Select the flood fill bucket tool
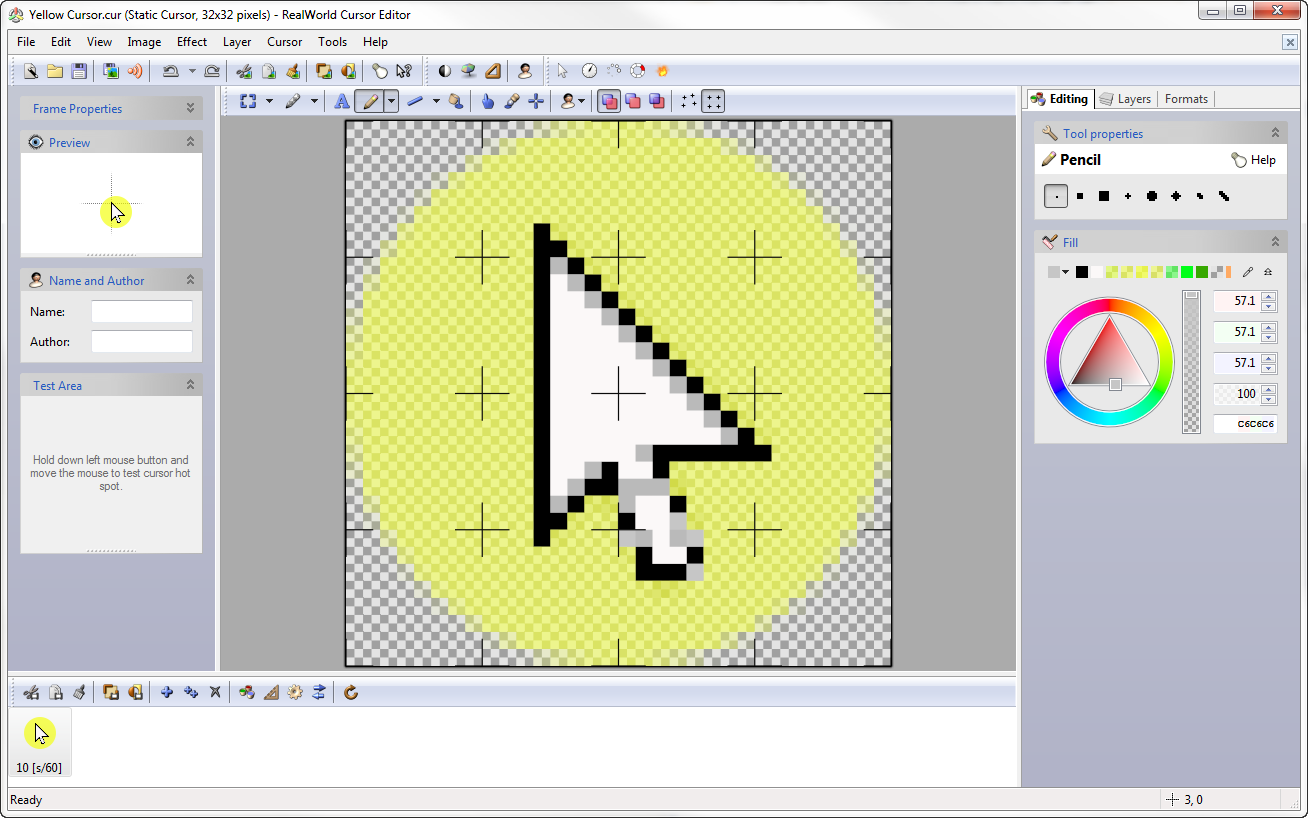The image size is (1308, 818). point(456,101)
